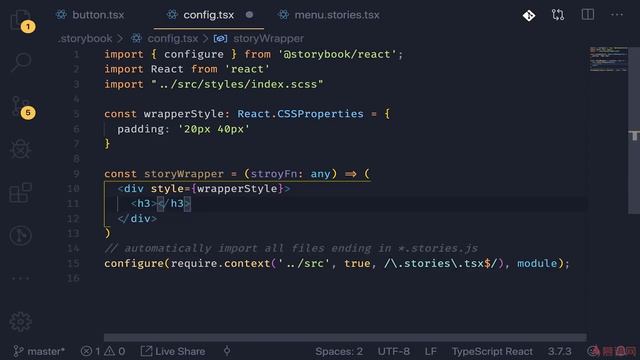
Task: Split the editor to the right
Action: point(588,15)
